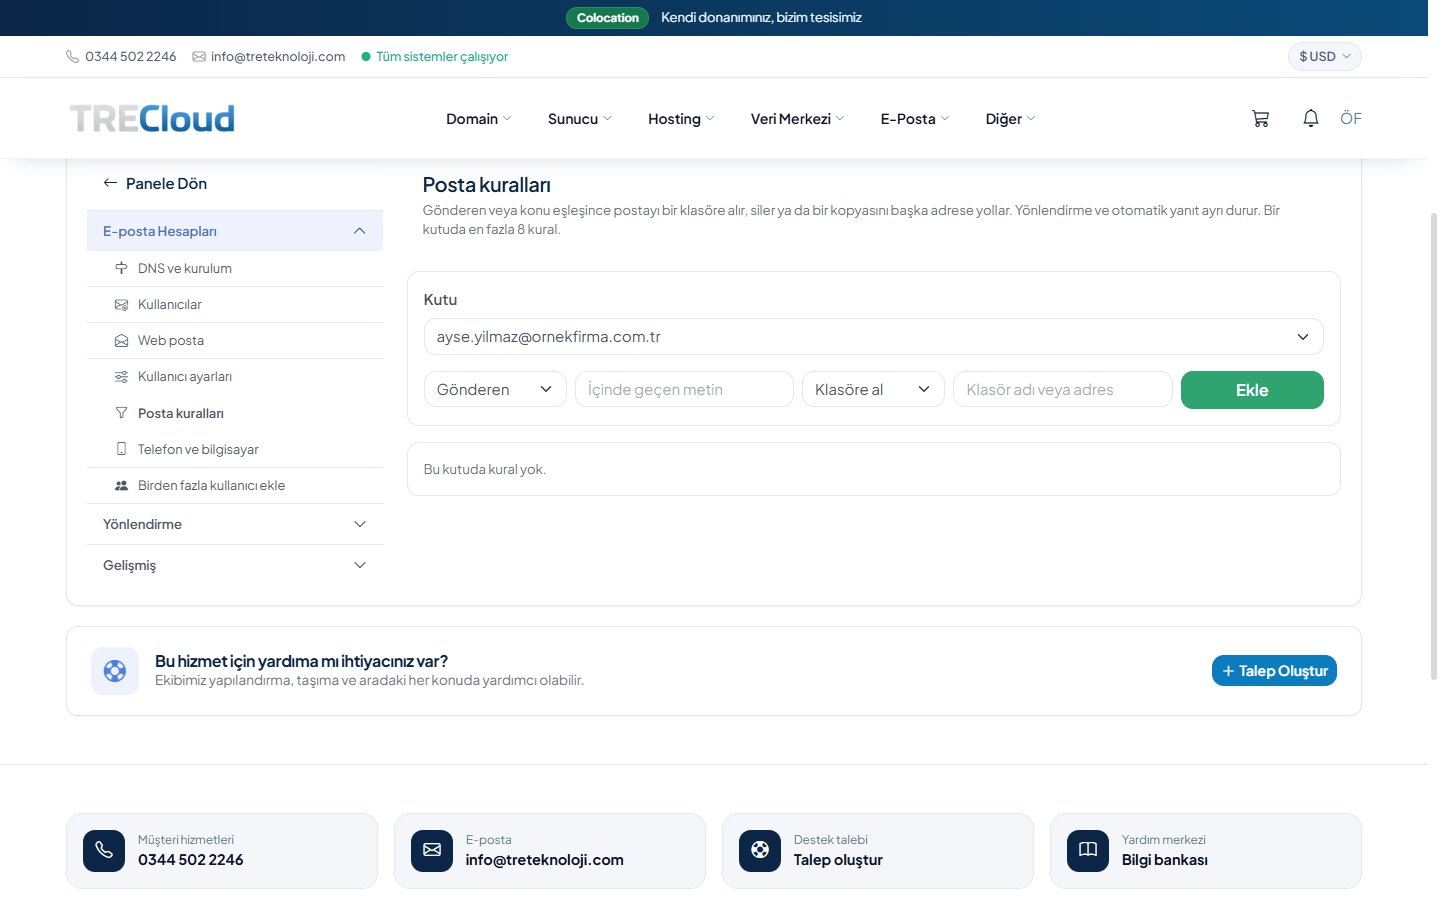Click the Colocation badge in top banner
The width and height of the screenshot is (1440, 900).
click(x=607, y=18)
